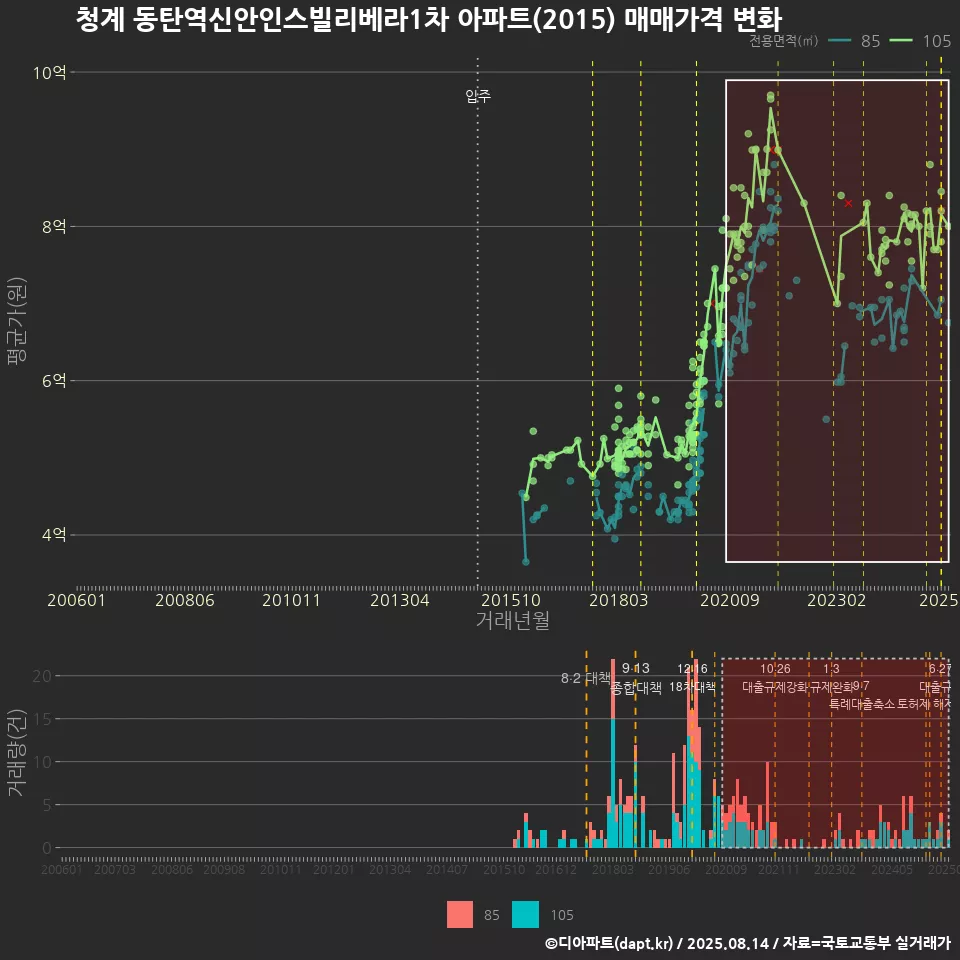Select the 8억 y-axis label
960x960 pixels.
click(x=54, y=227)
